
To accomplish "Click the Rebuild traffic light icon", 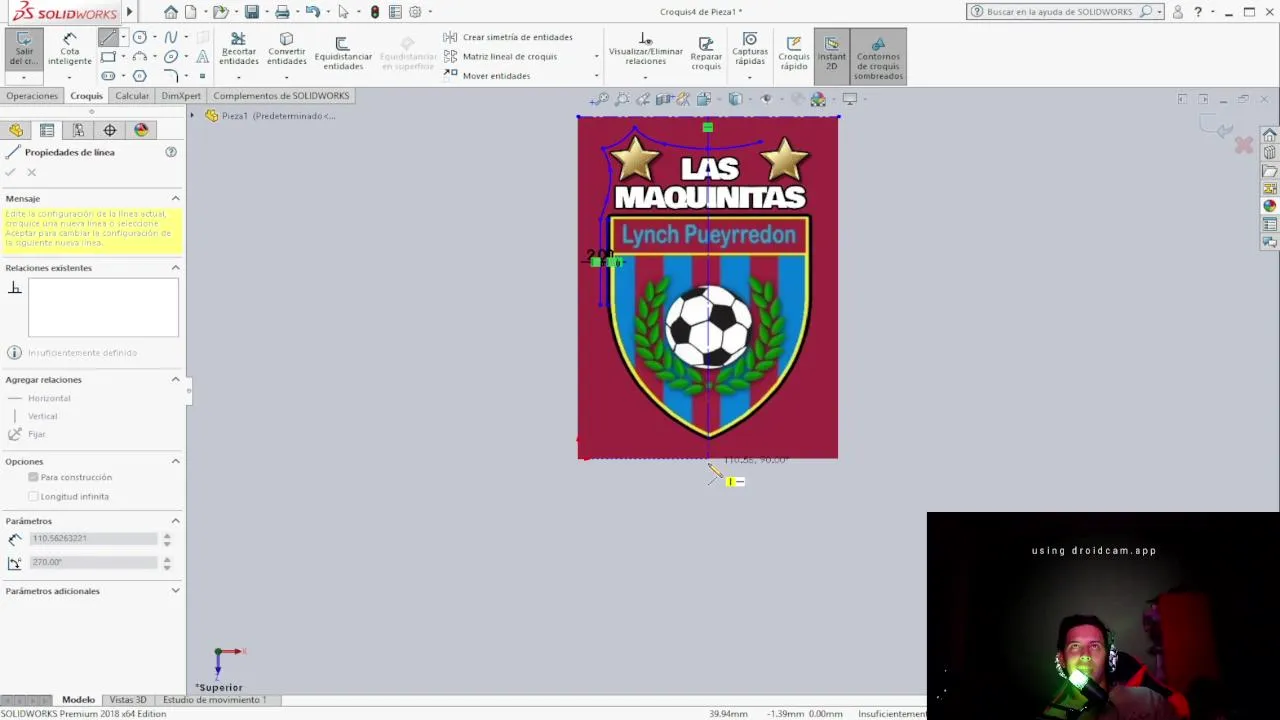I will tap(375, 12).
